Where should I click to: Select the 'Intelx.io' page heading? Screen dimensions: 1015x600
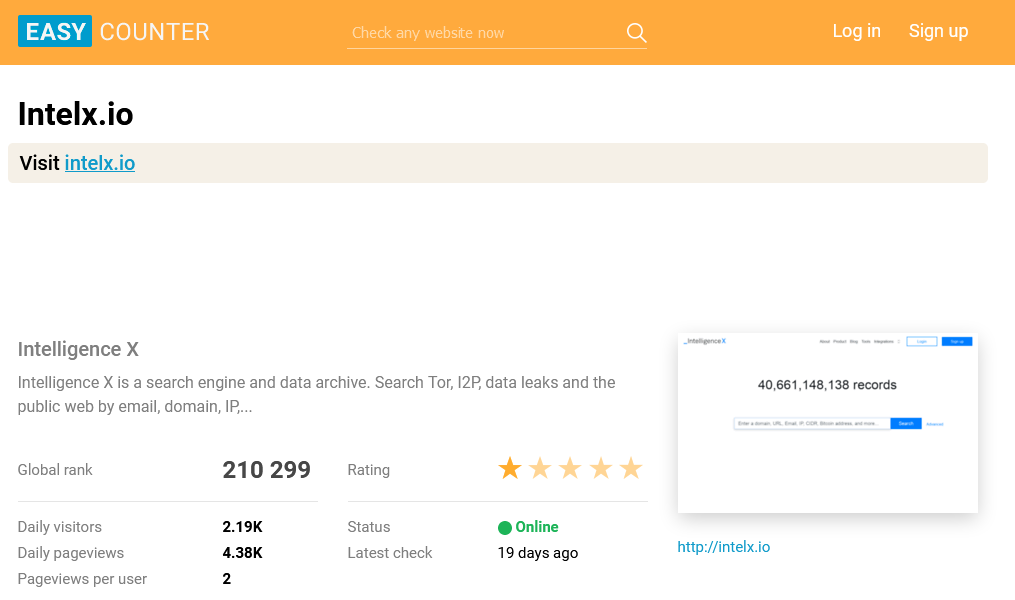(x=76, y=114)
